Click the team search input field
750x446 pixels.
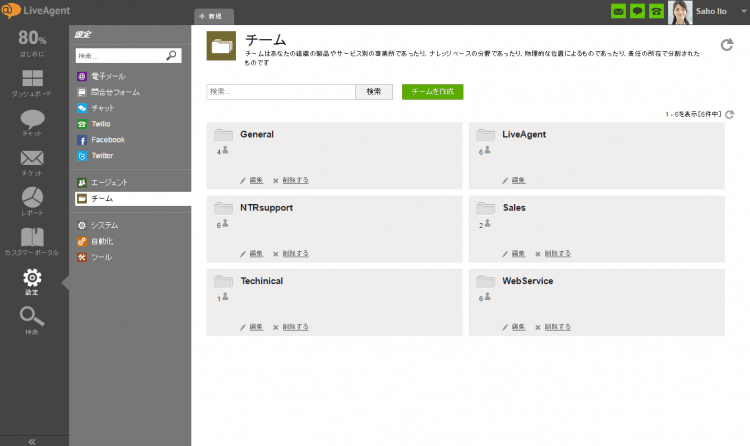pyautogui.click(x=281, y=92)
